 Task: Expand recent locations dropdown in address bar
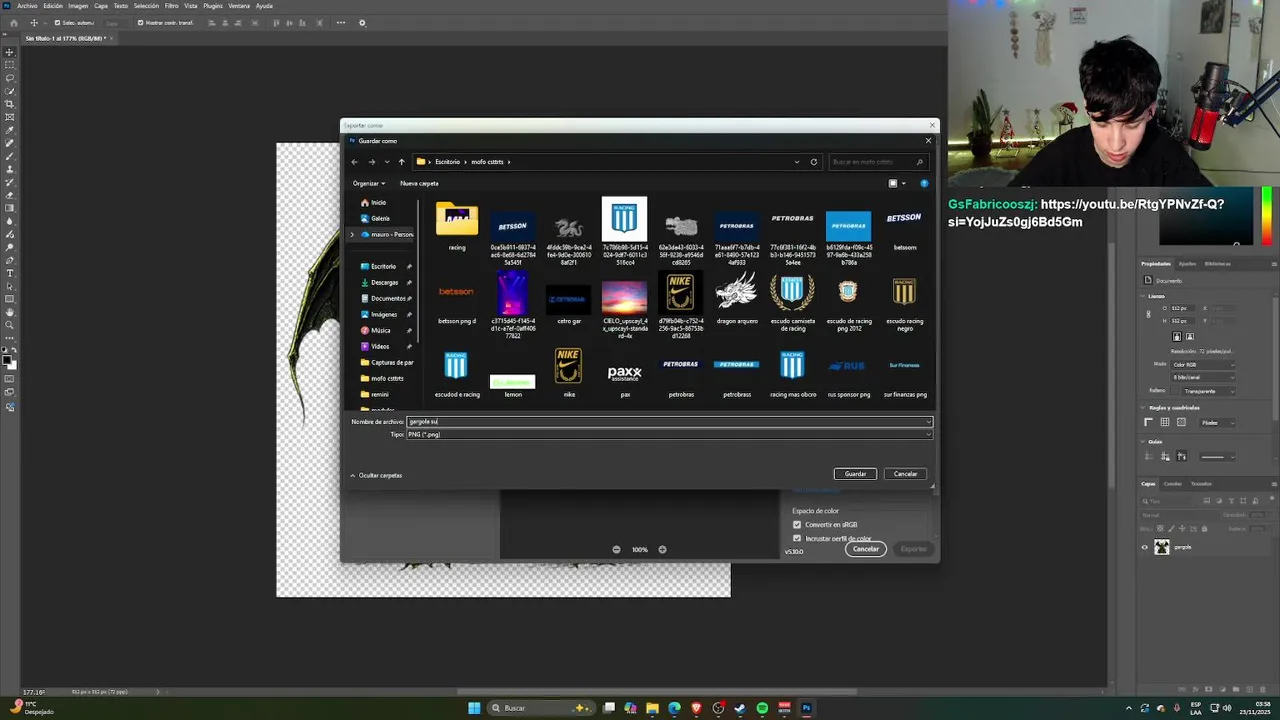[387, 162]
